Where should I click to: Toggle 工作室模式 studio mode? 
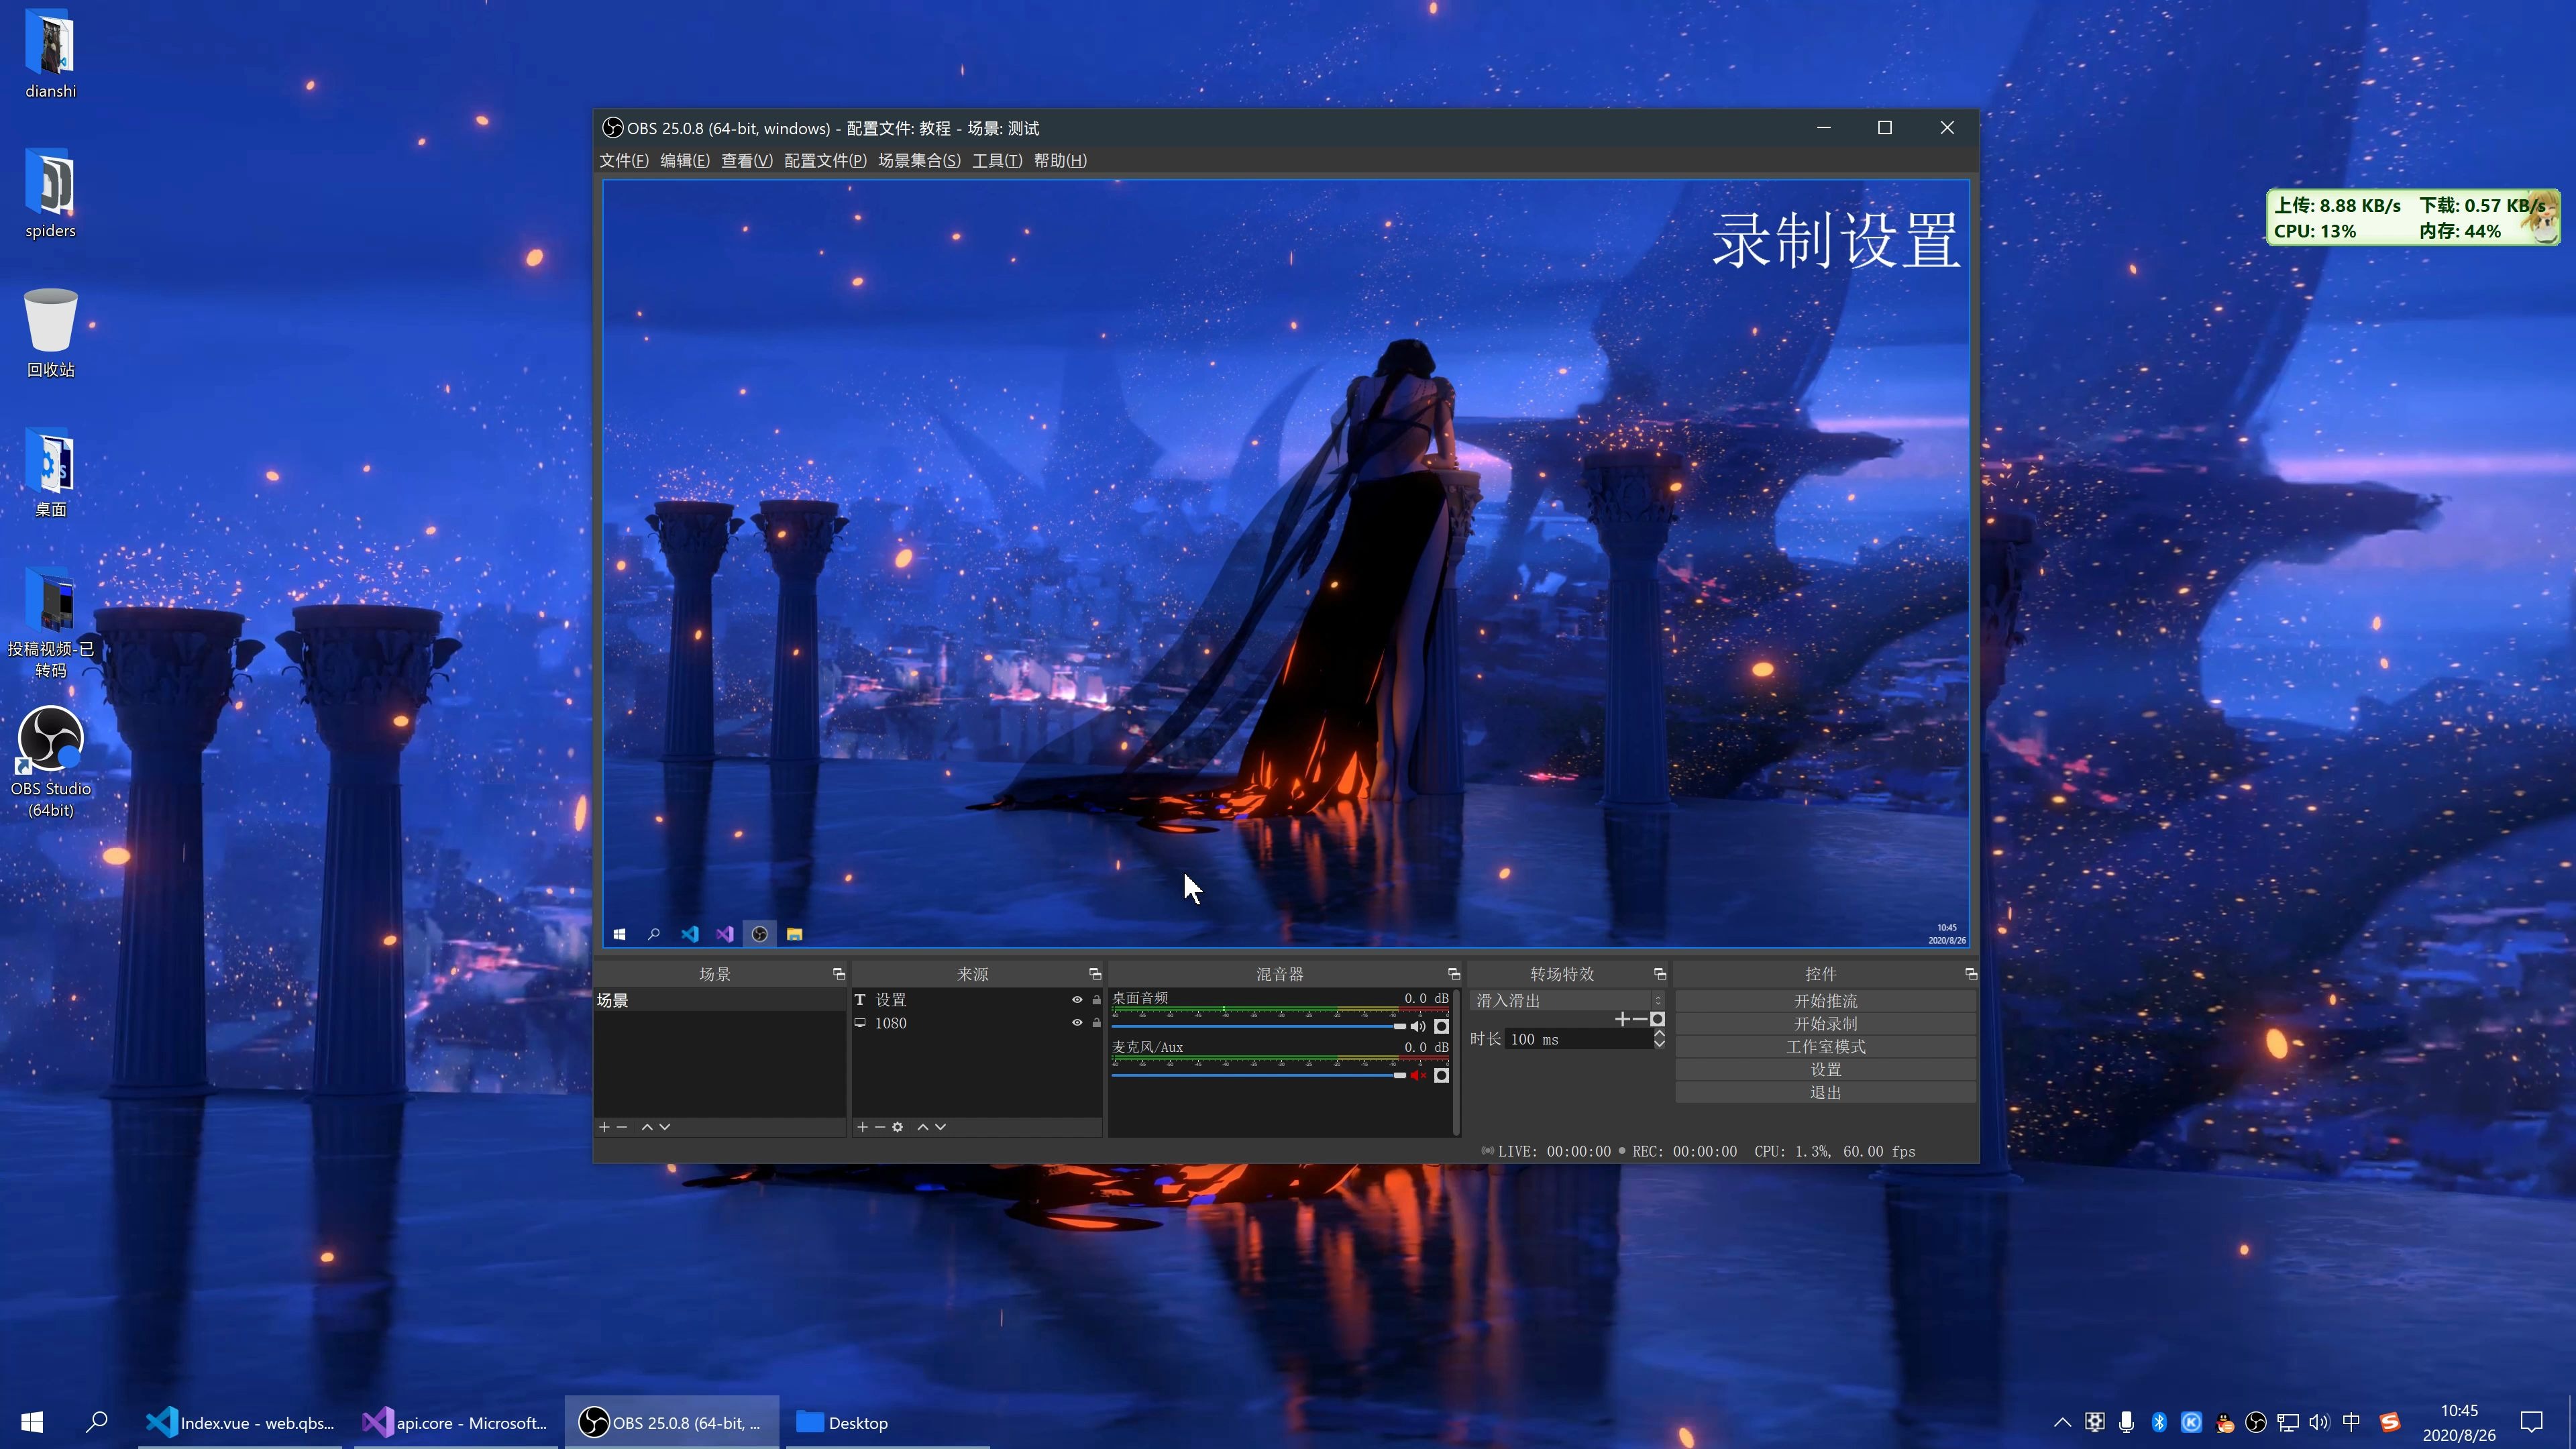(1825, 1047)
